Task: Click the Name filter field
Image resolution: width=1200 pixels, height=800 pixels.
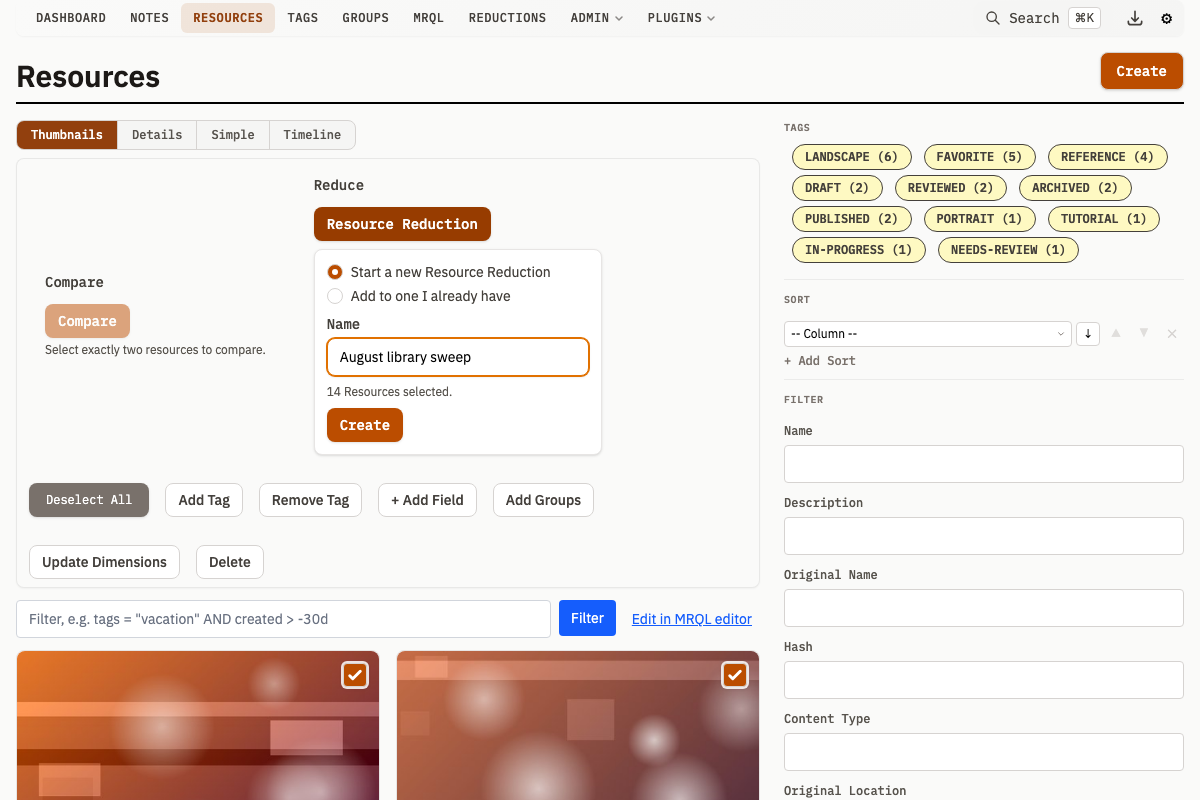Action: click(x=983, y=464)
